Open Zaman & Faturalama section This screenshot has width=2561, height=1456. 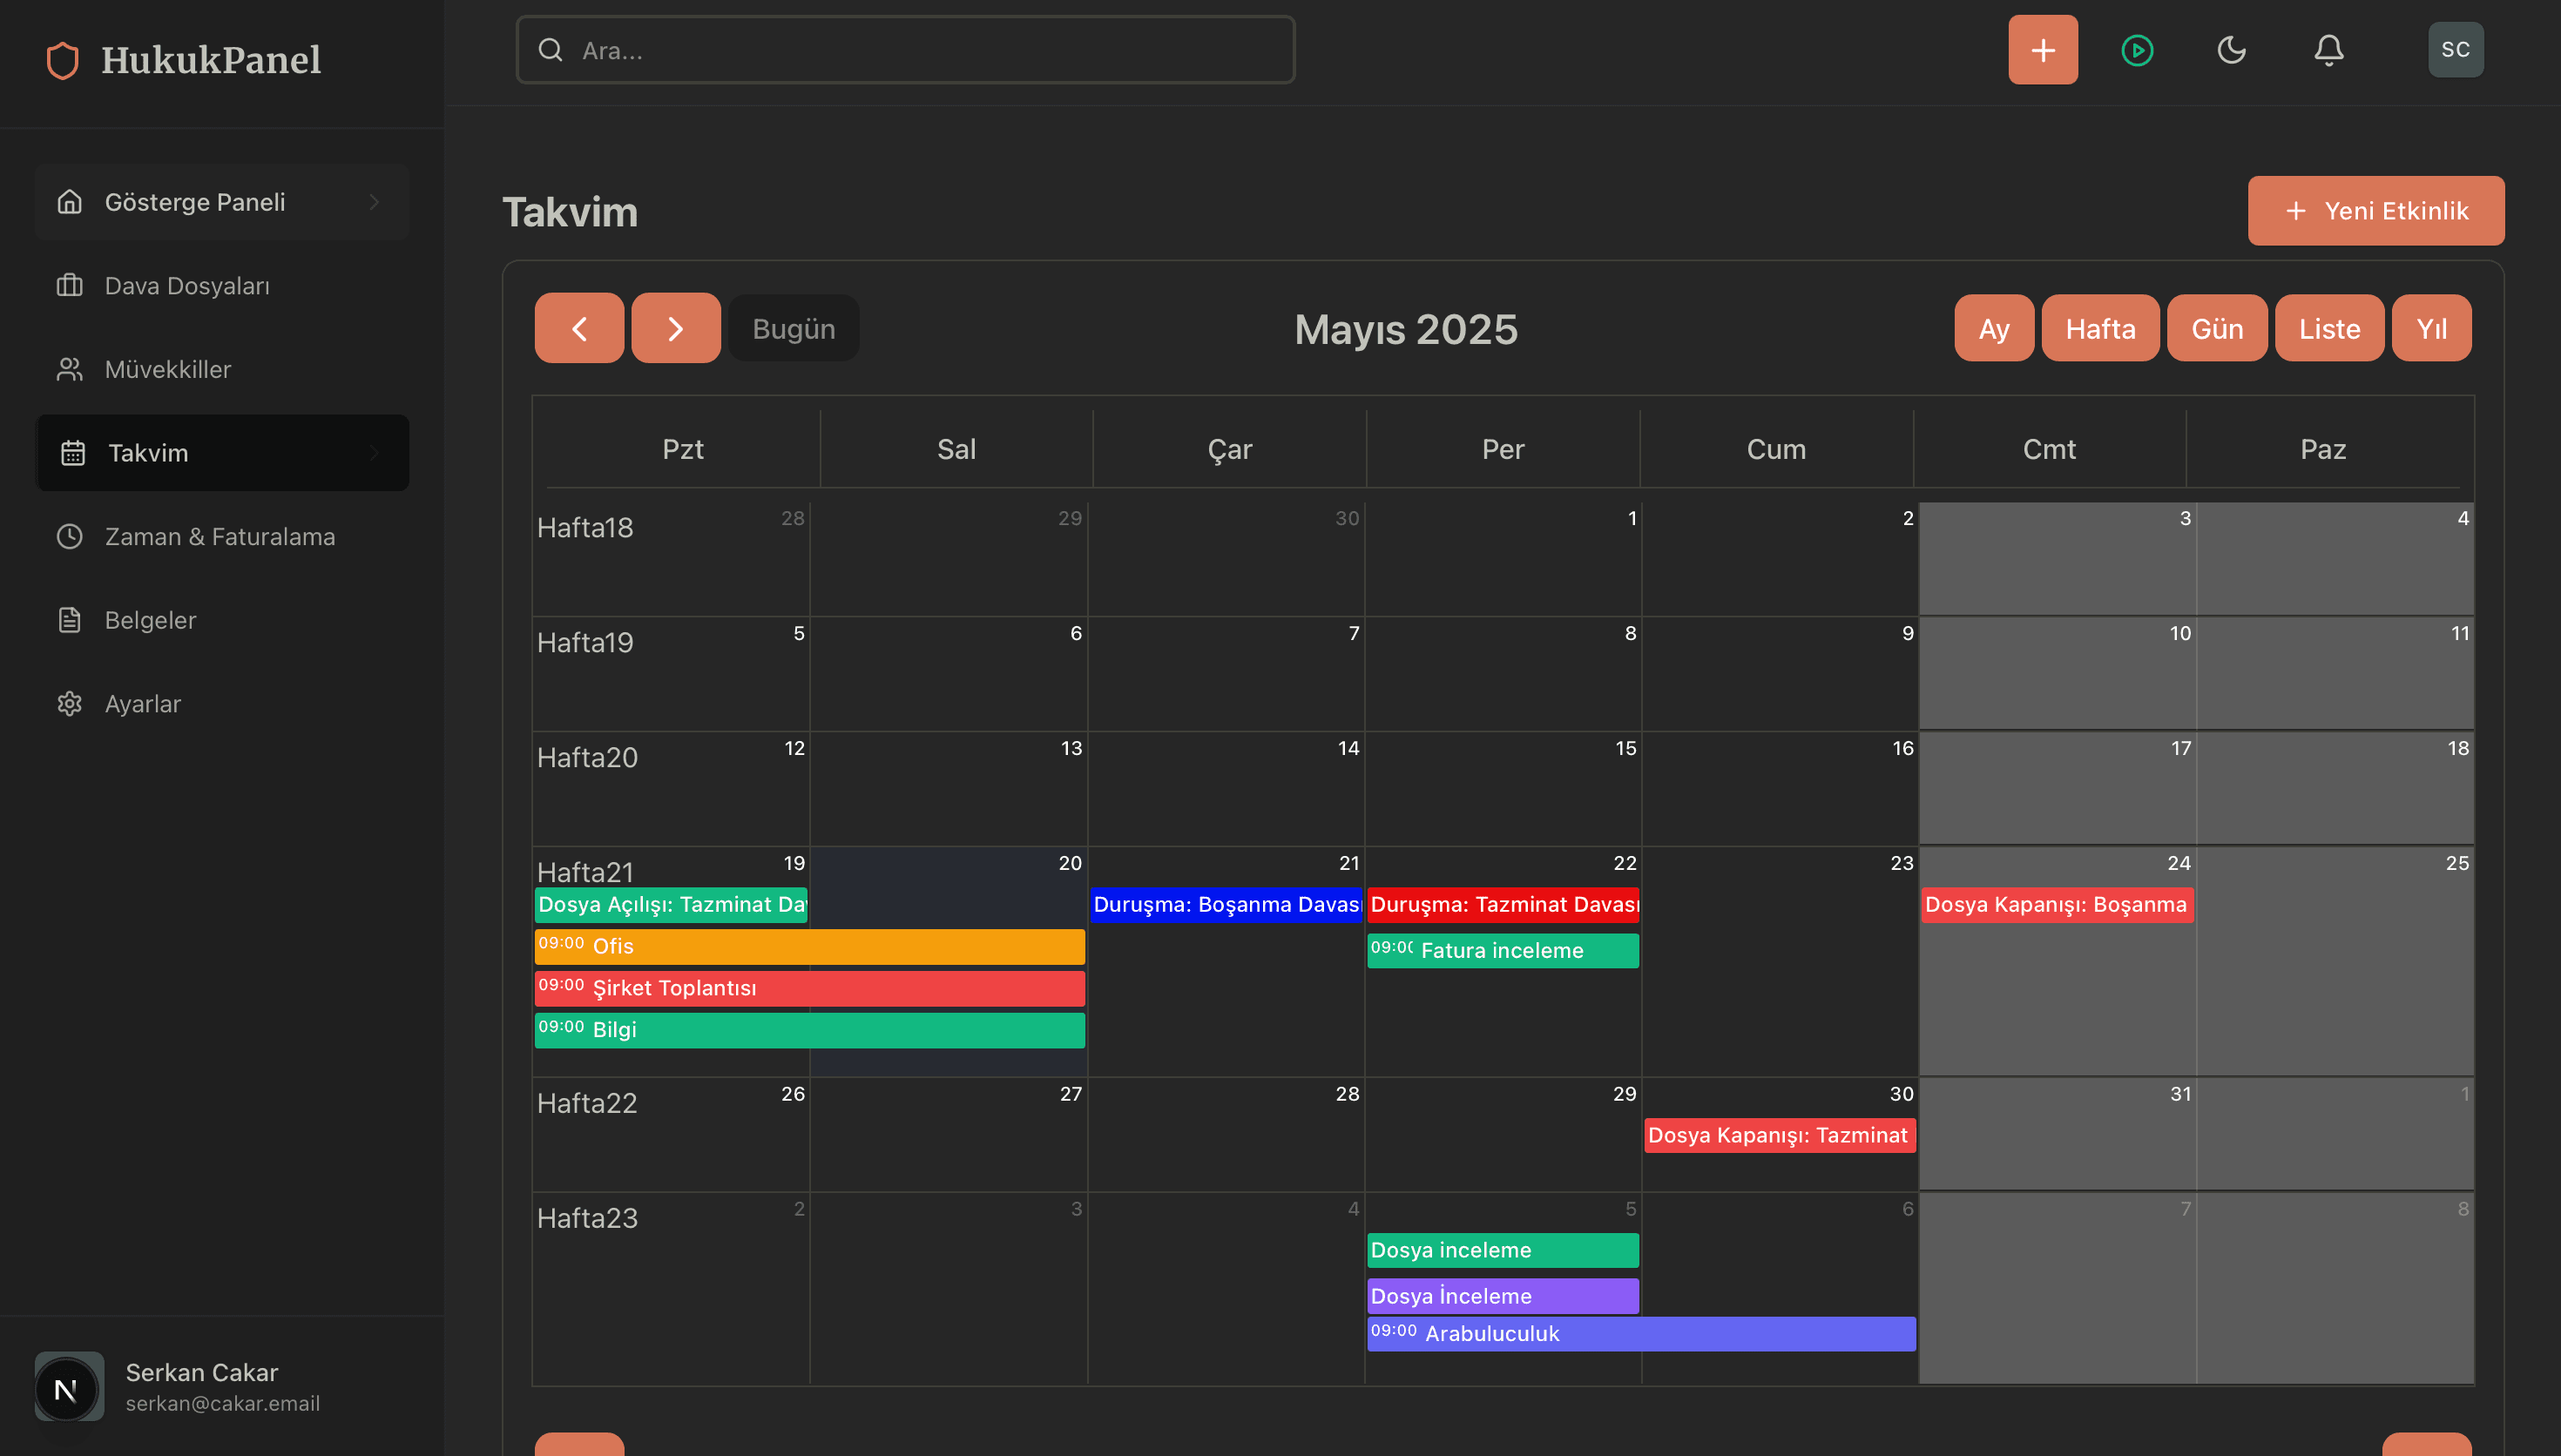pos(219,537)
